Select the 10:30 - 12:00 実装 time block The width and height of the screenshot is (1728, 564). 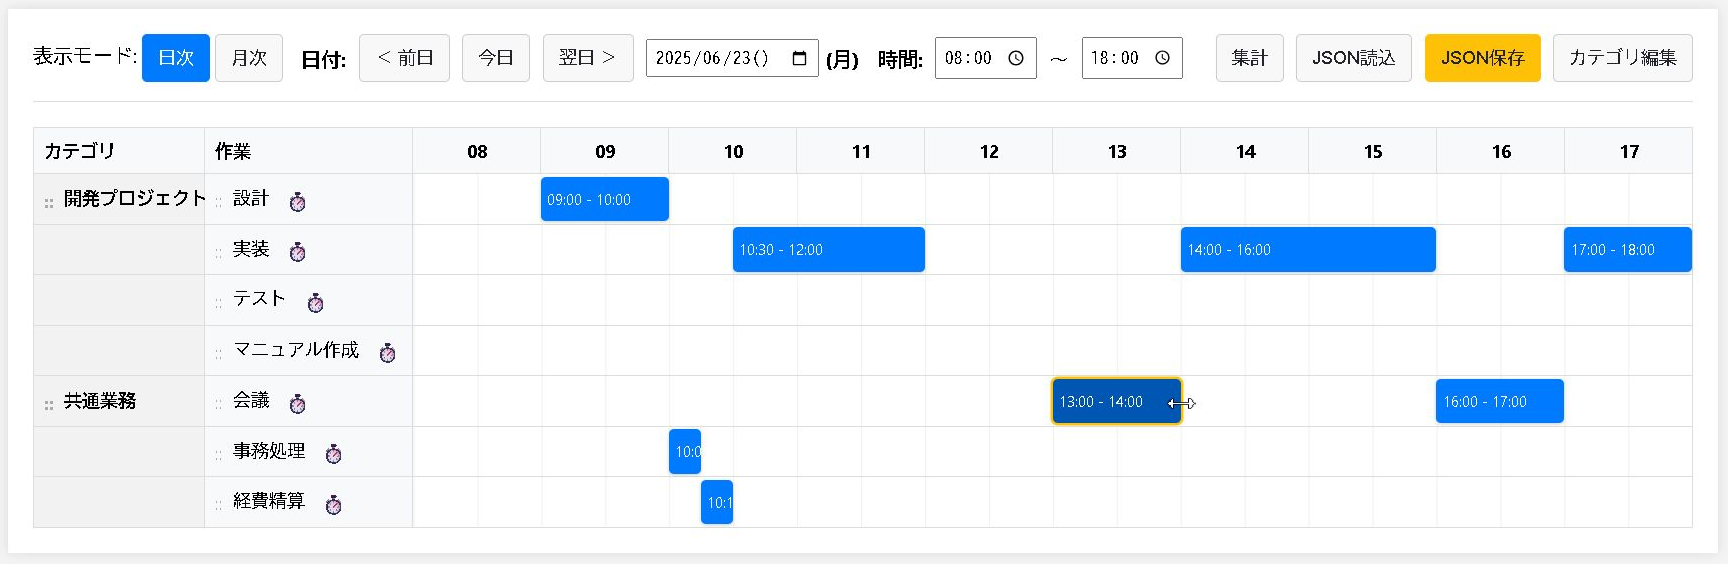coord(829,249)
